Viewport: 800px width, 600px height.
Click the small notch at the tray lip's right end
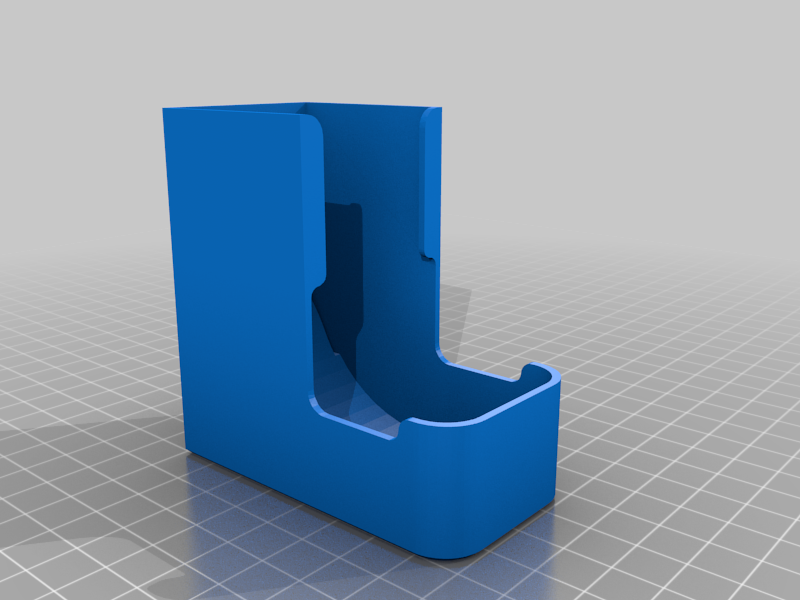pos(526,371)
